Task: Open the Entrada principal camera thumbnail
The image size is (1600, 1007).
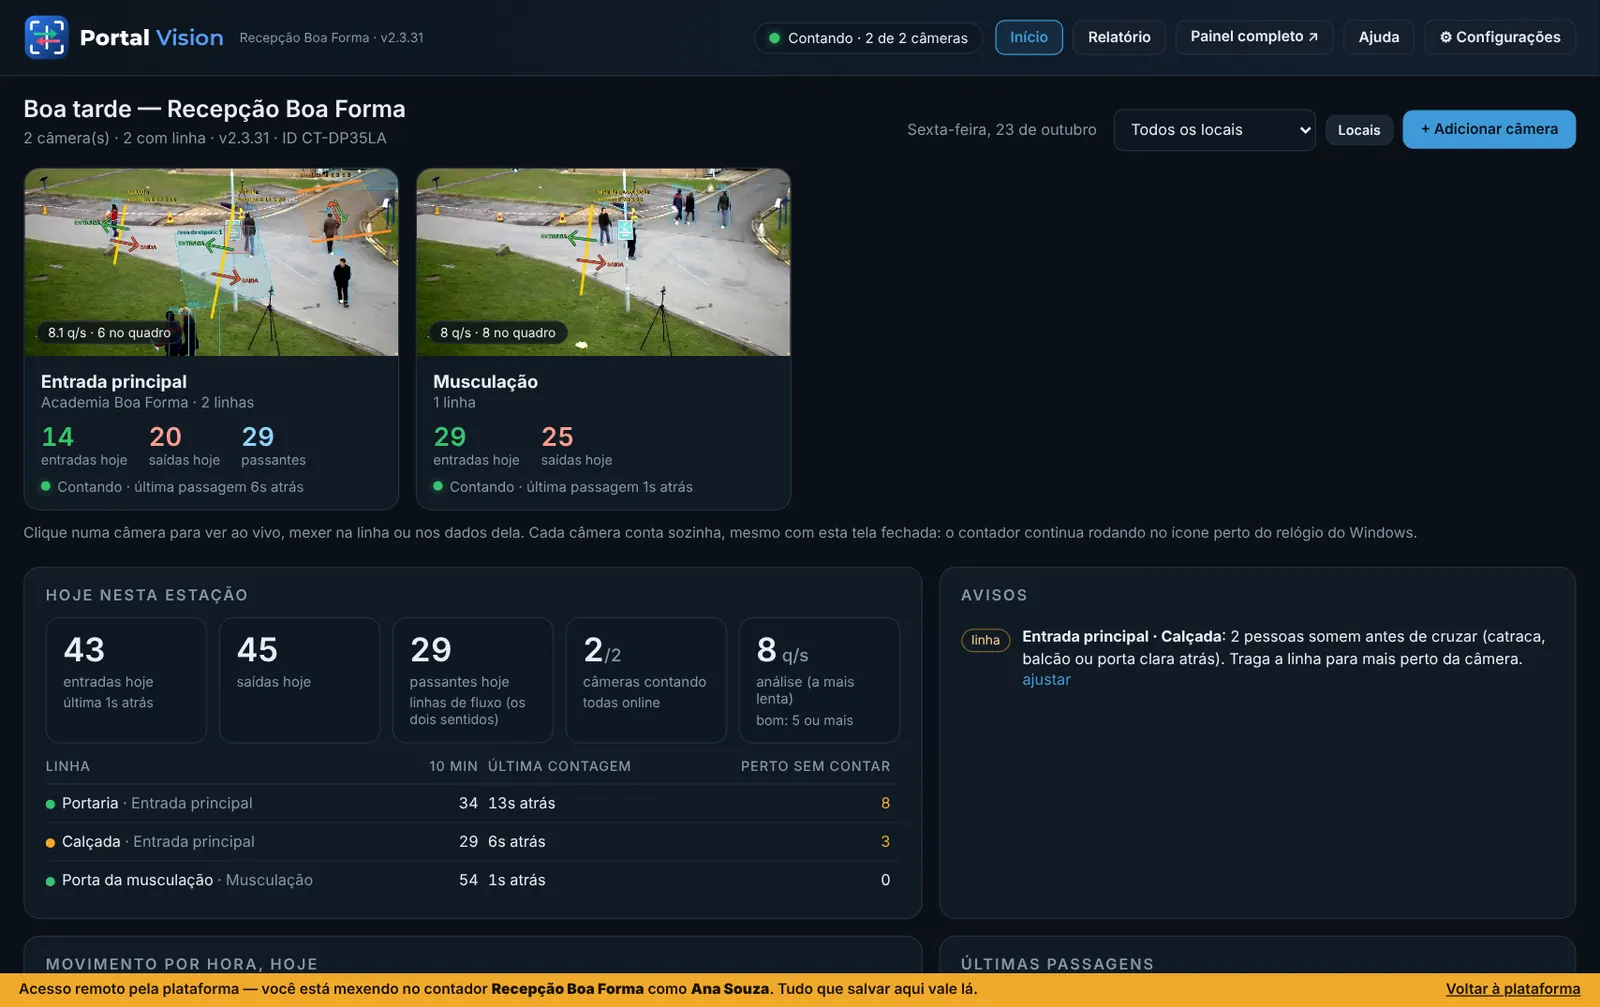Action: [x=211, y=262]
